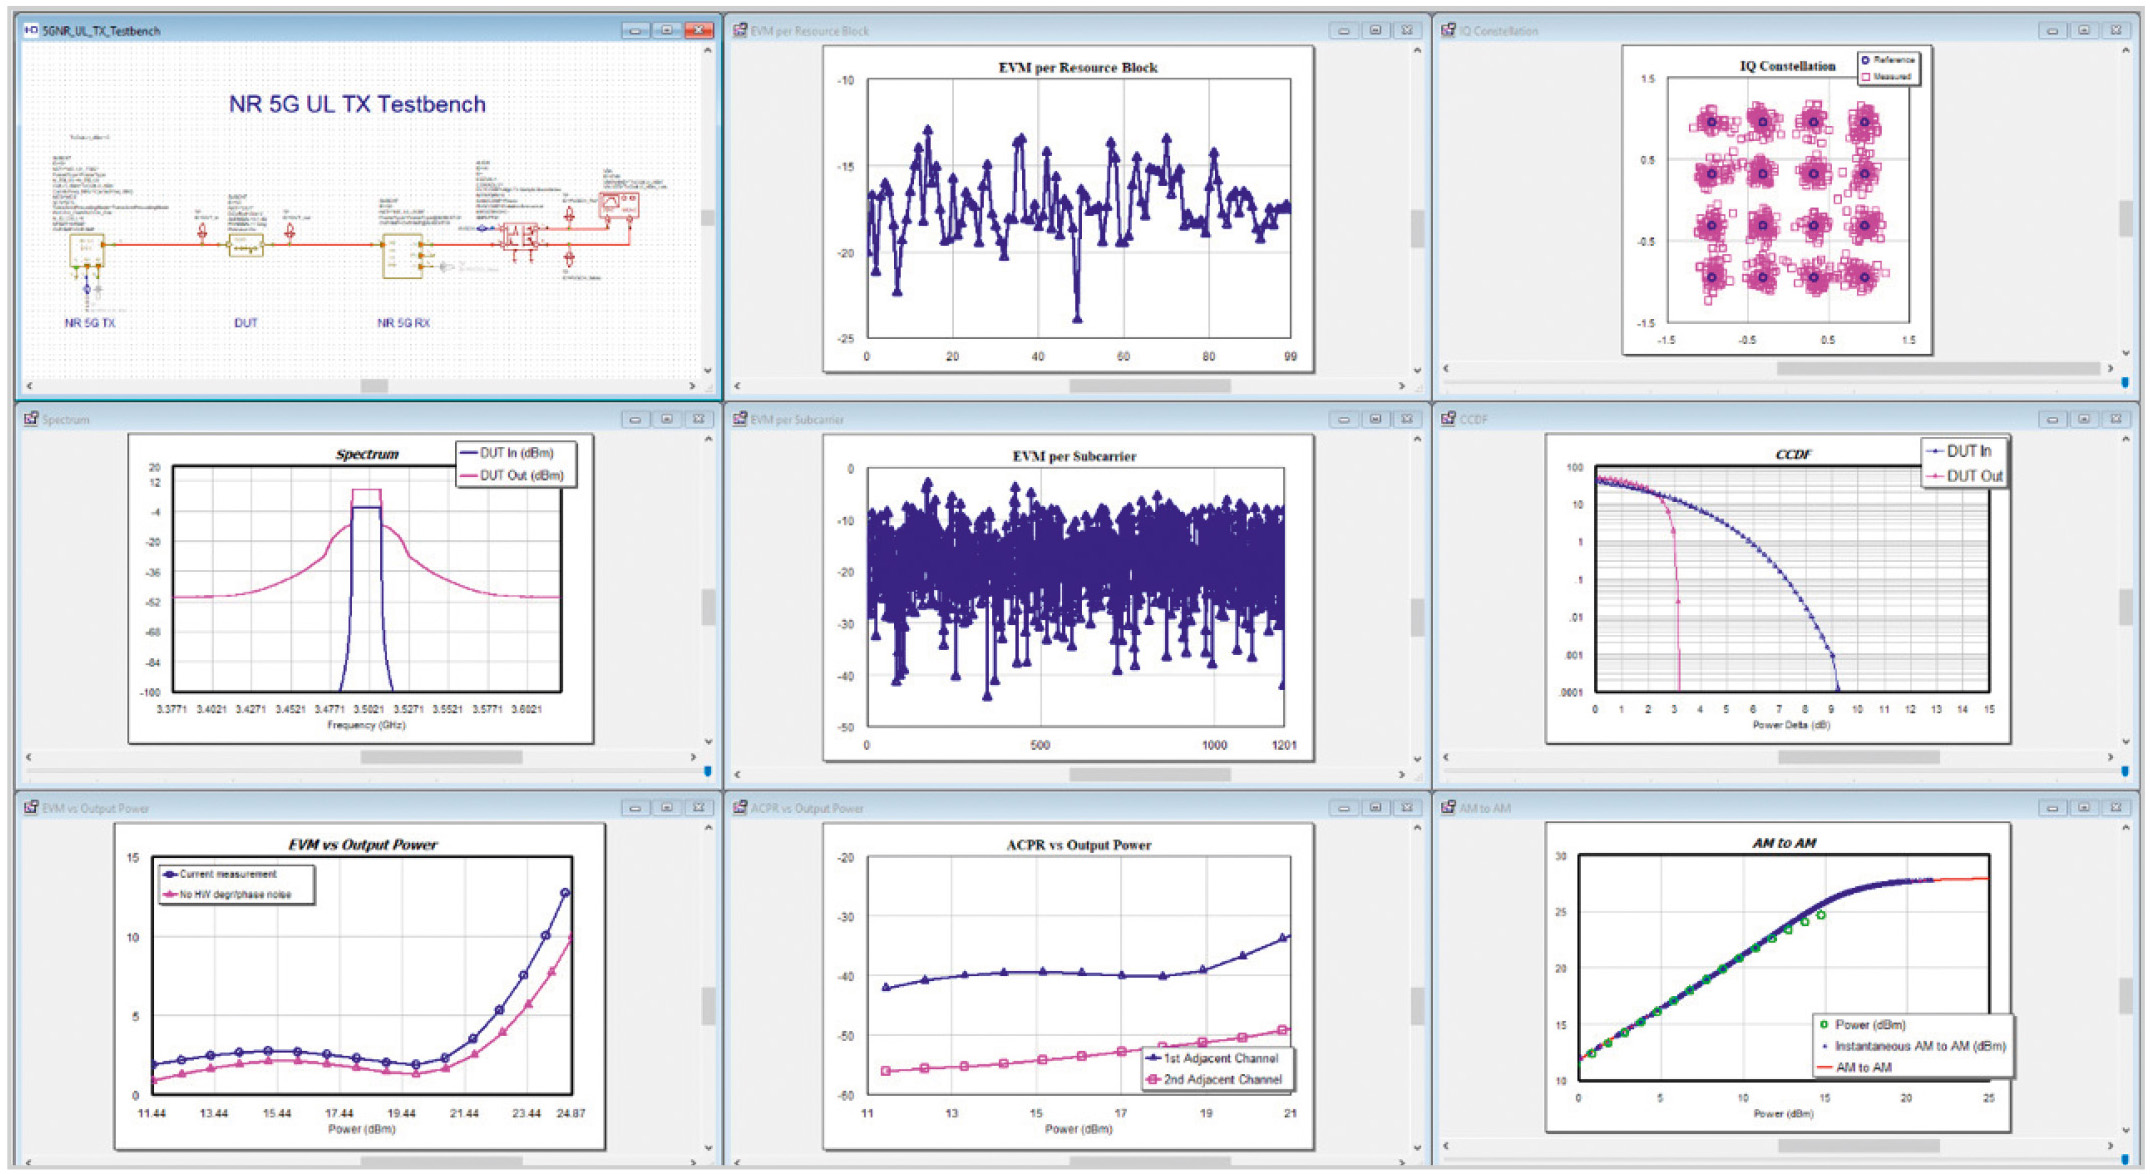Click the EVM per Subcarrier window icon

pos(740,419)
